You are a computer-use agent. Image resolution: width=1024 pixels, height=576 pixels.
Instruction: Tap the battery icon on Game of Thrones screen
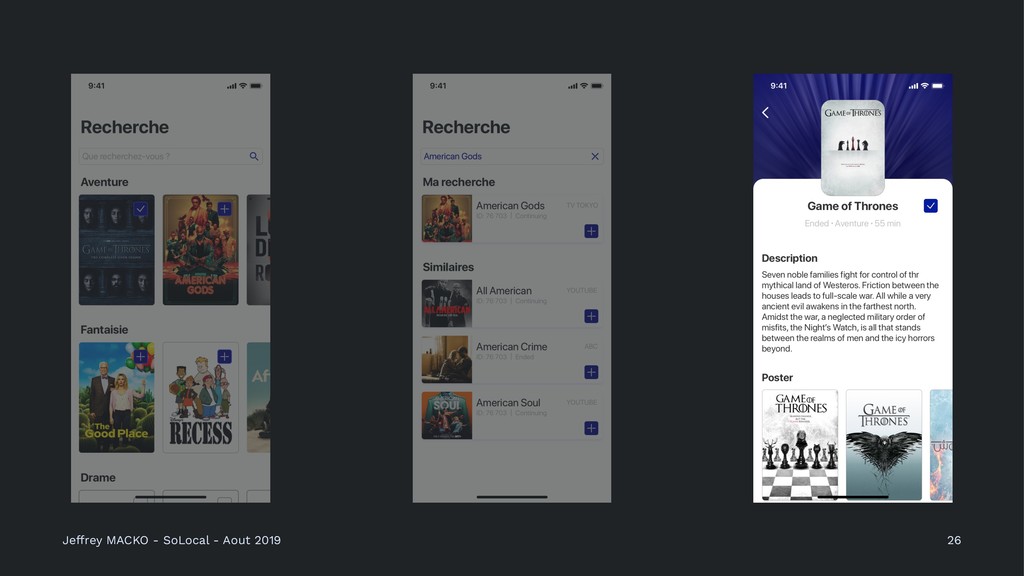pyautogui.click(x=937, y=86)
